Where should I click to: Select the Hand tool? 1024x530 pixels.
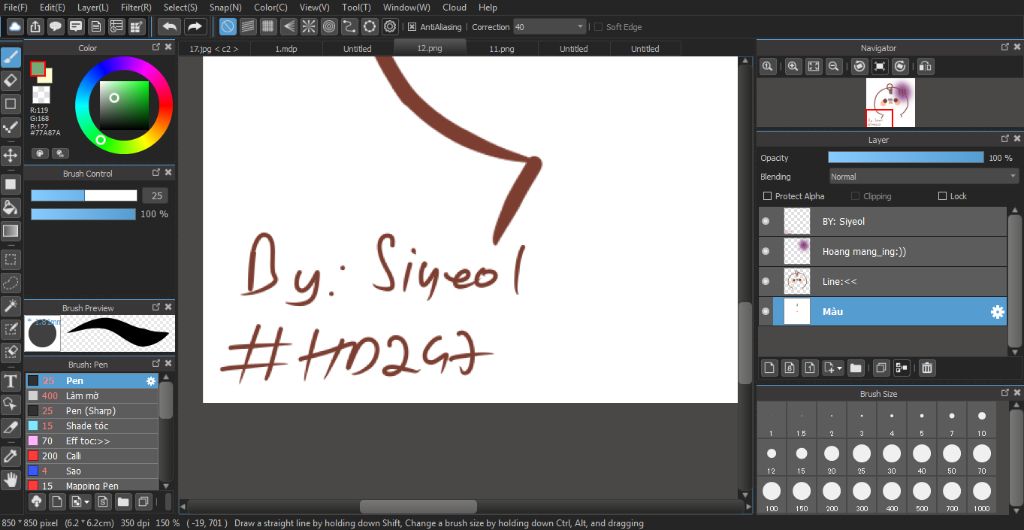point(10,480)
